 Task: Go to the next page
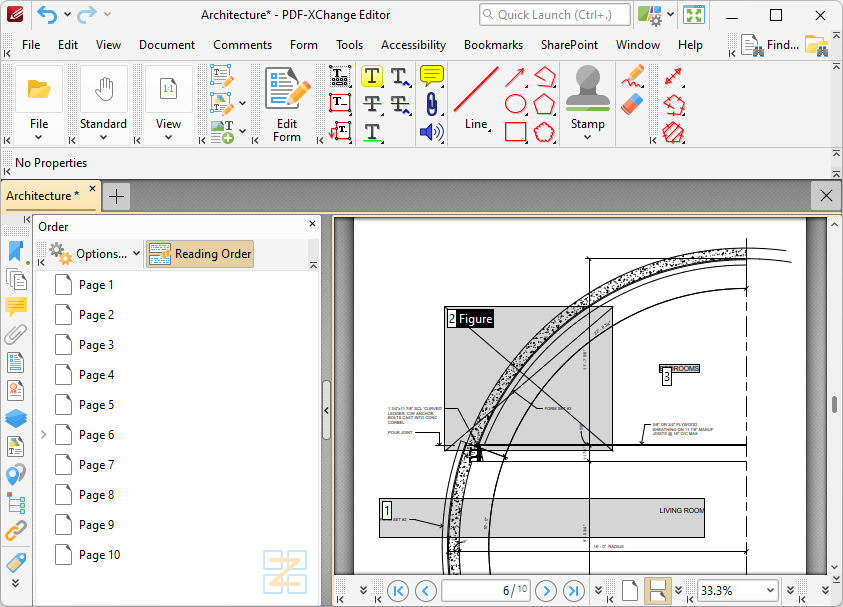tap(546, 591)
